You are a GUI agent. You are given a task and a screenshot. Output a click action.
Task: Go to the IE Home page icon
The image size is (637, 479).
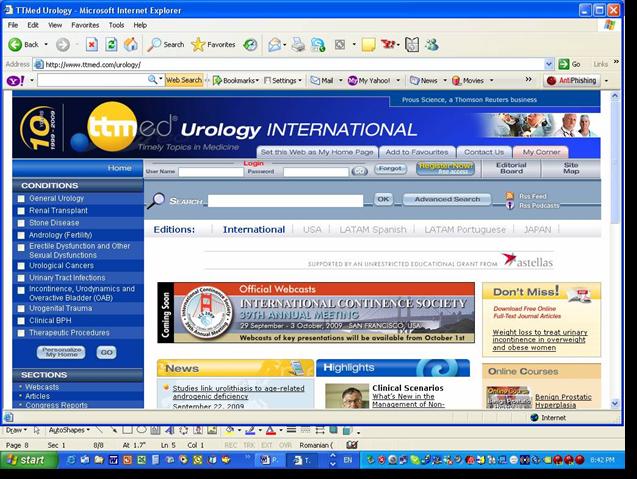coord(130,45)
